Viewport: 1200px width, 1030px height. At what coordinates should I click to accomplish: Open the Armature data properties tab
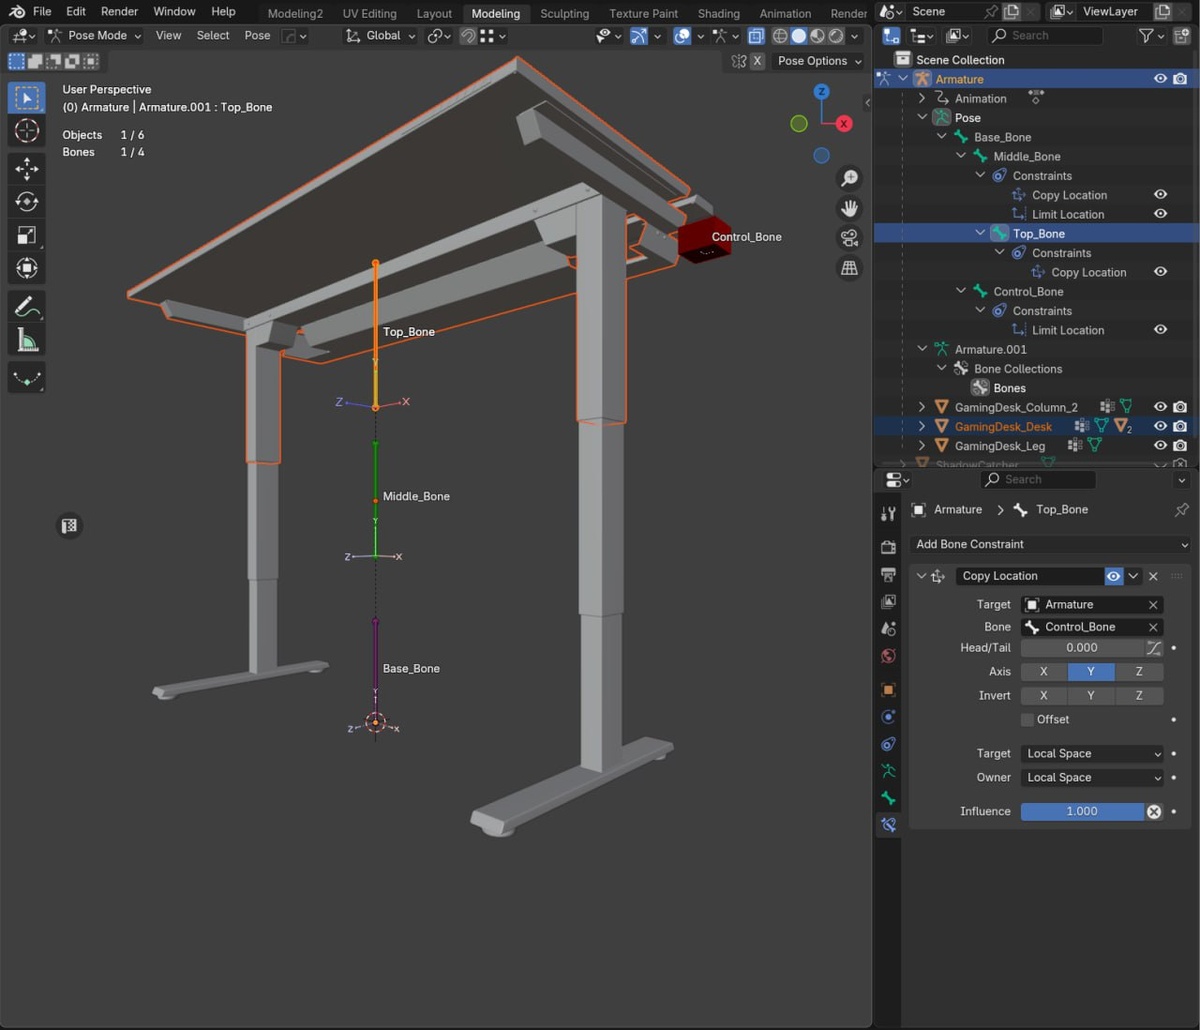888,771
